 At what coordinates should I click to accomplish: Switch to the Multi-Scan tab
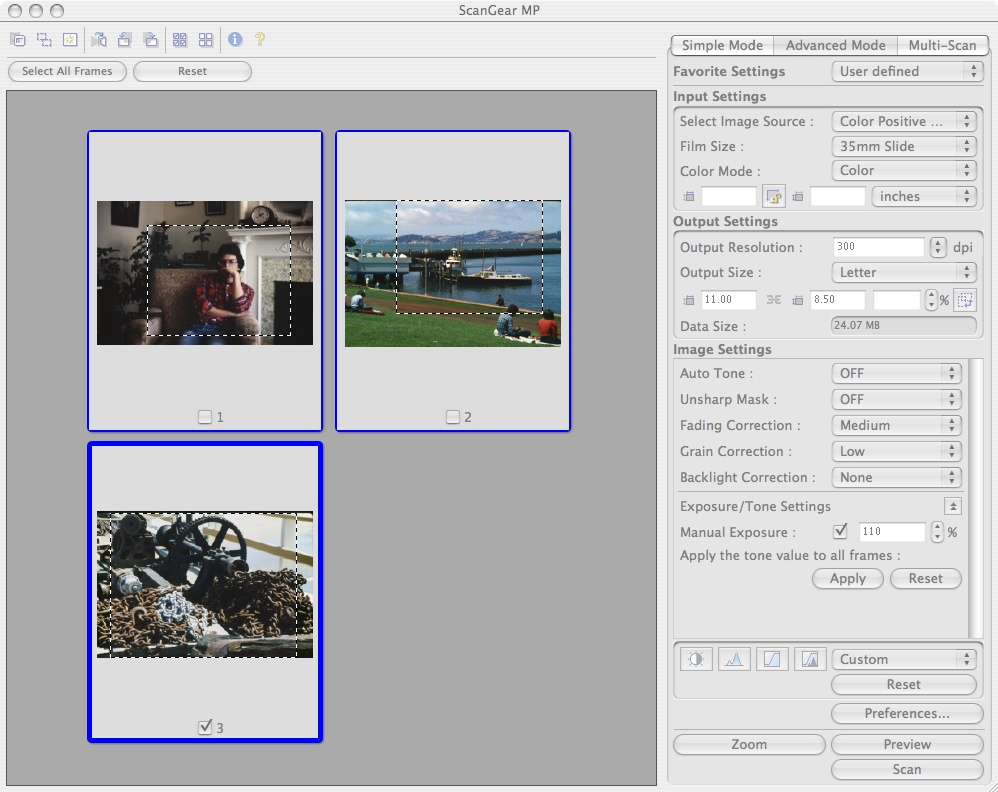pyautogui.click(x=942, y=45)
